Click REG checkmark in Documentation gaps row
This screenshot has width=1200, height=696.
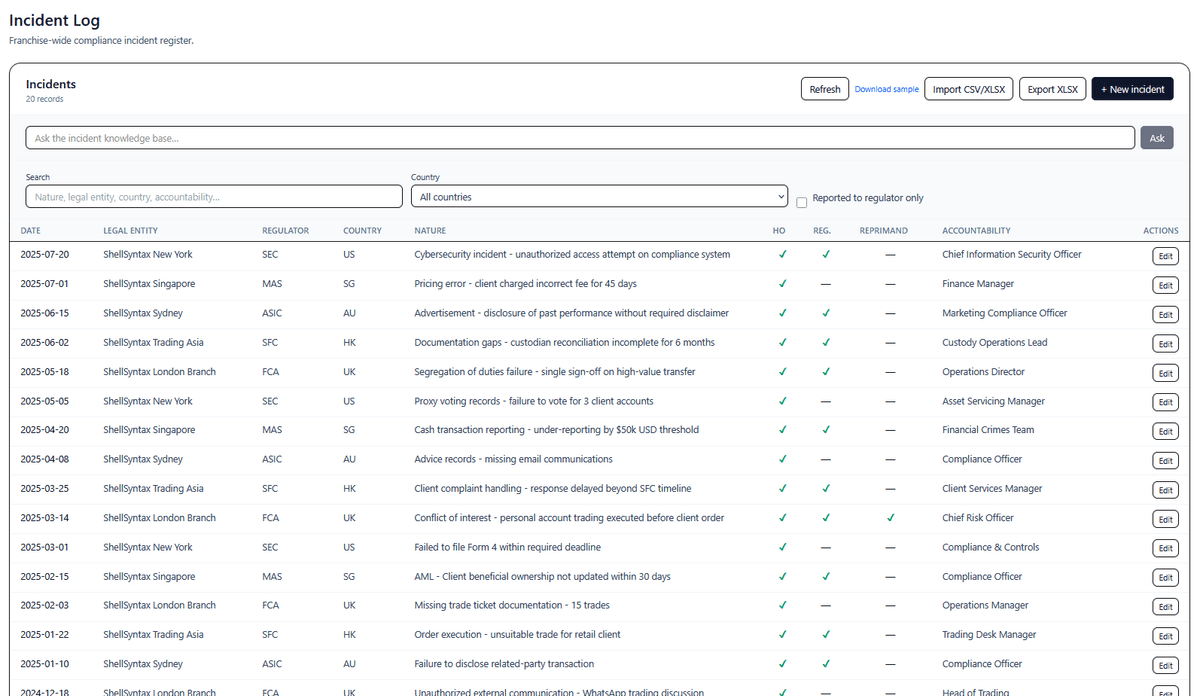coord(826,342)
